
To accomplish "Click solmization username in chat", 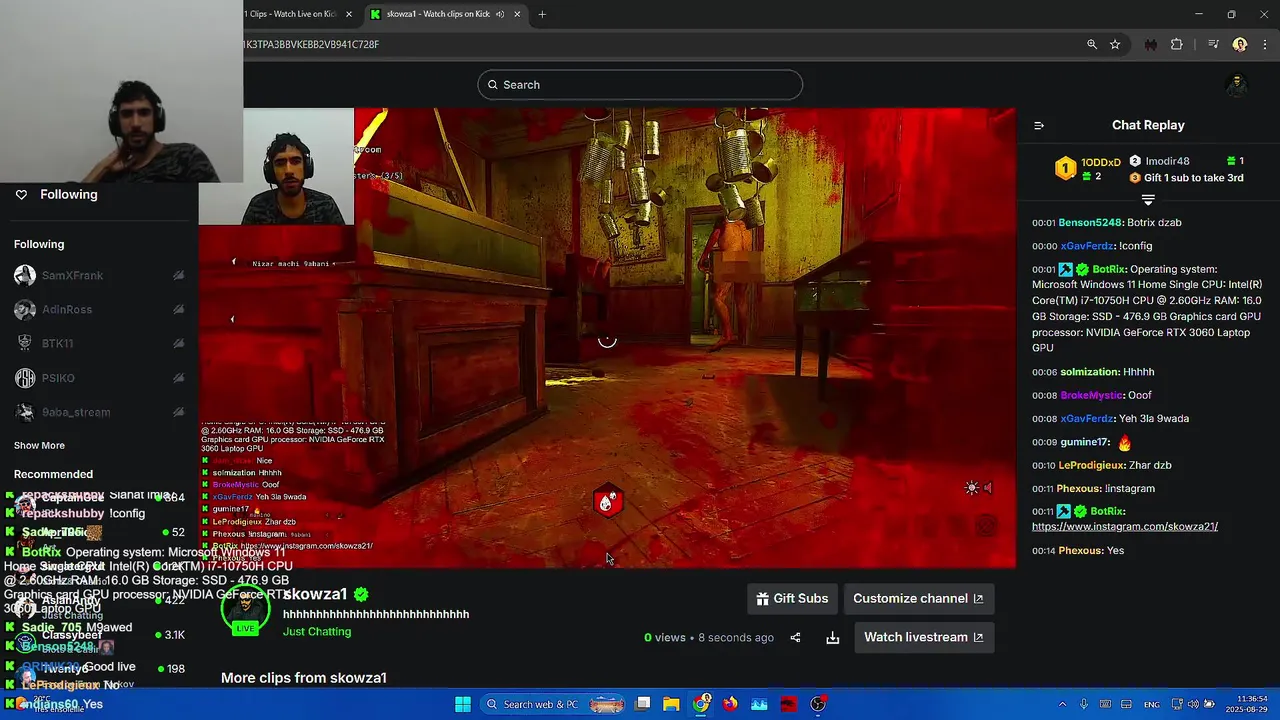I will 1089,372.
